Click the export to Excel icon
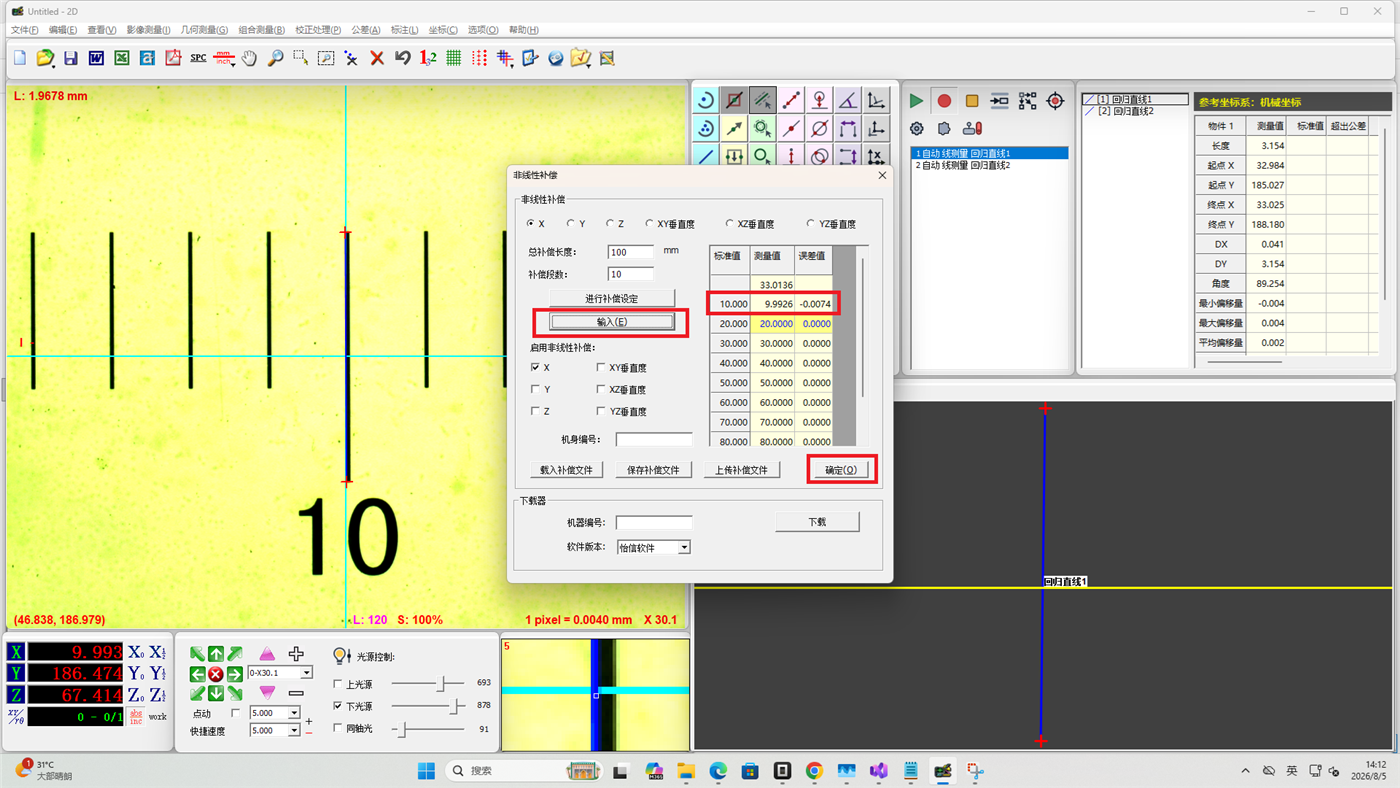The image size is (1400, 788). [x=121, y=58]
